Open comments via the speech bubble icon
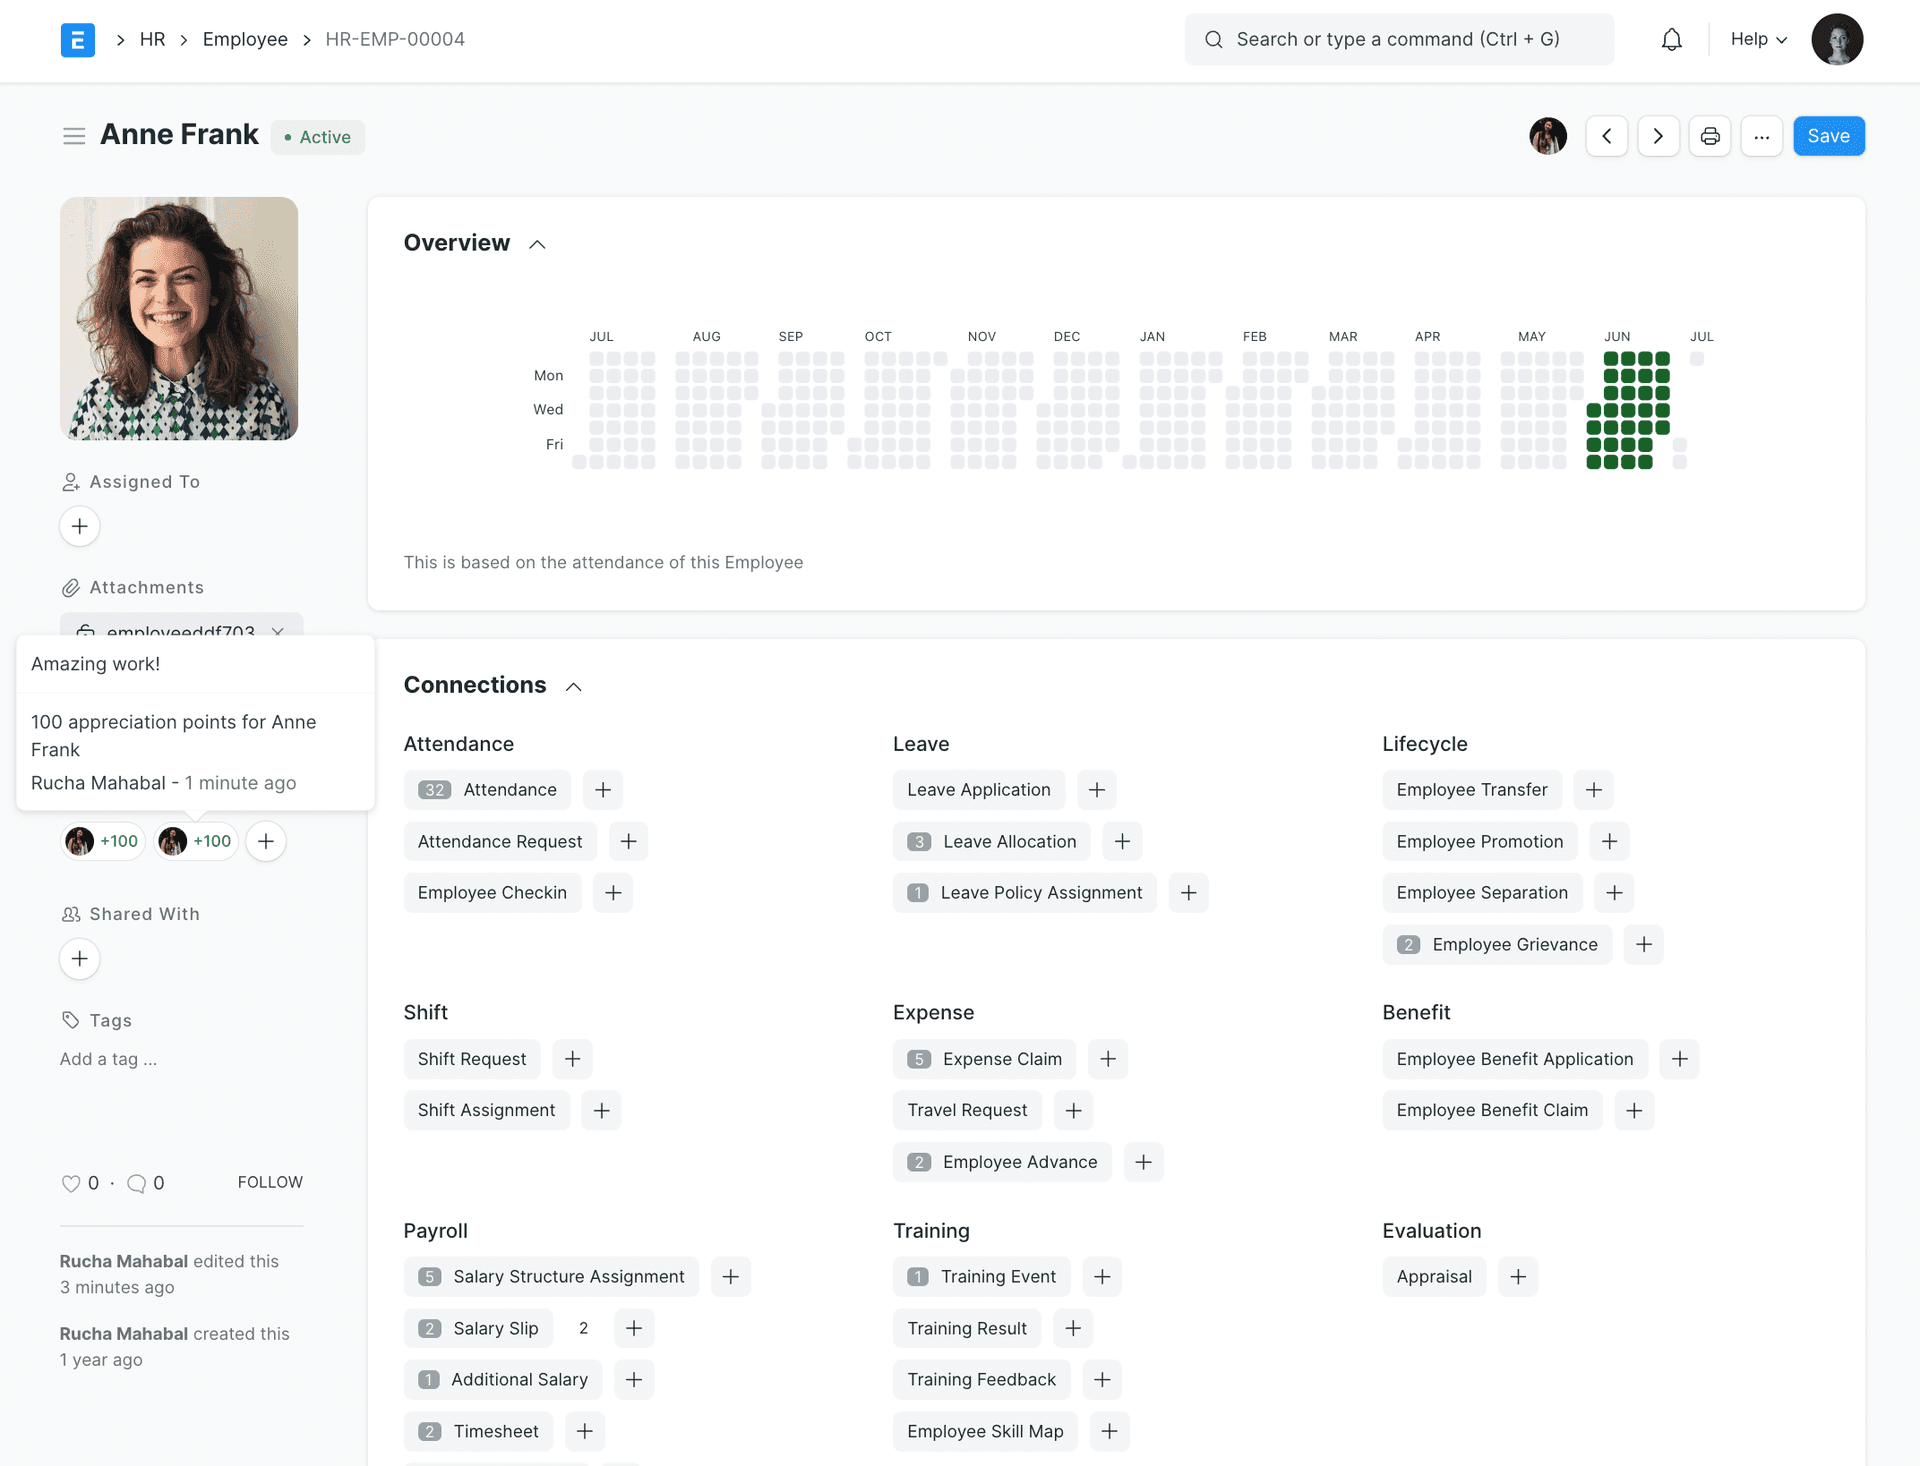The height and width of the screenshot is (1466, 1920). click(136, 1182)
